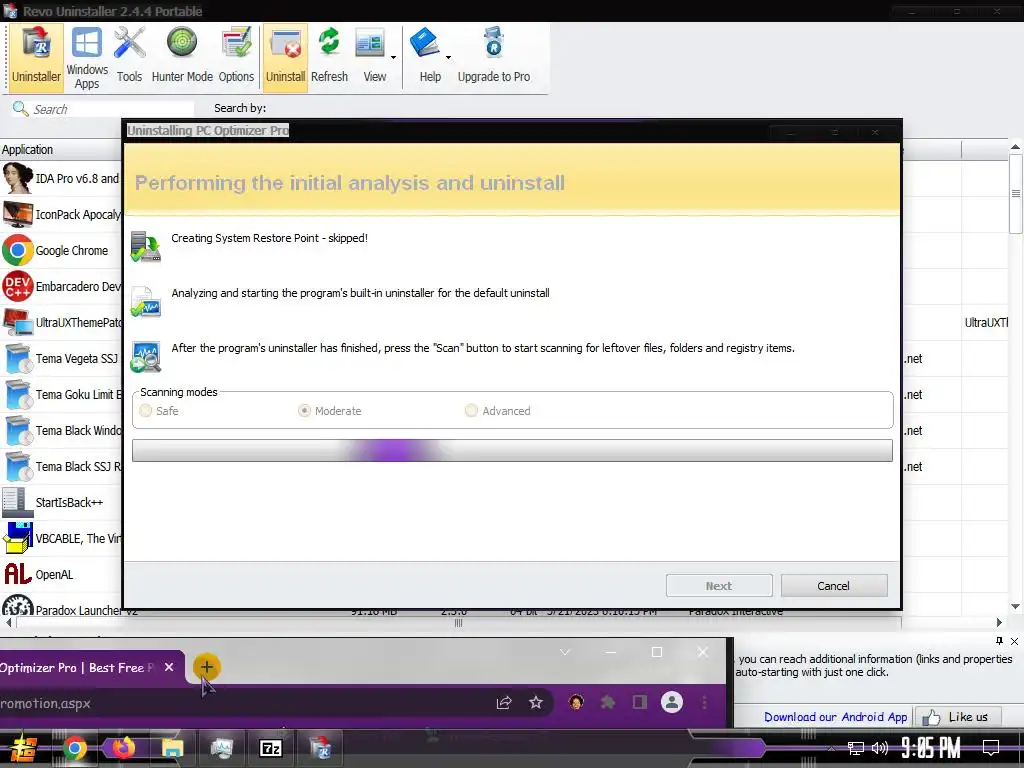Open File Explorer from the taskbar
The width and height of the screenshot is (1024, 768).
pyautogui.click(x=172, y=748)
